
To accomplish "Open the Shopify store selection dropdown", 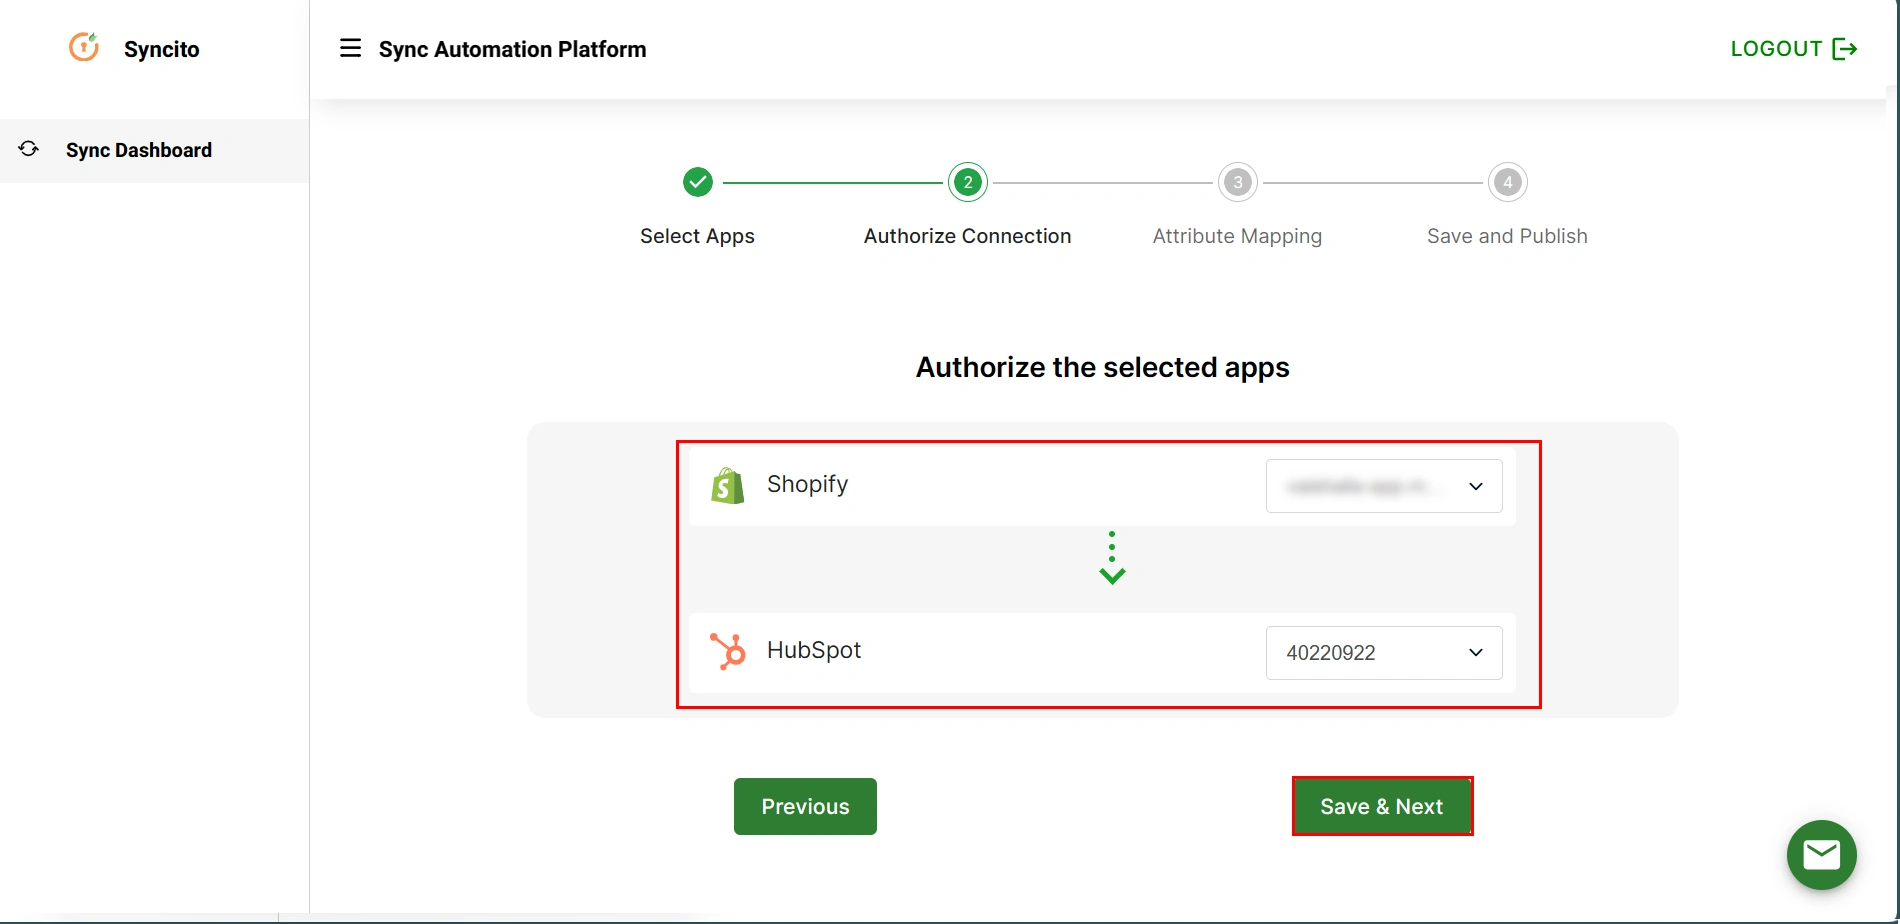I will click(1384, 486).
